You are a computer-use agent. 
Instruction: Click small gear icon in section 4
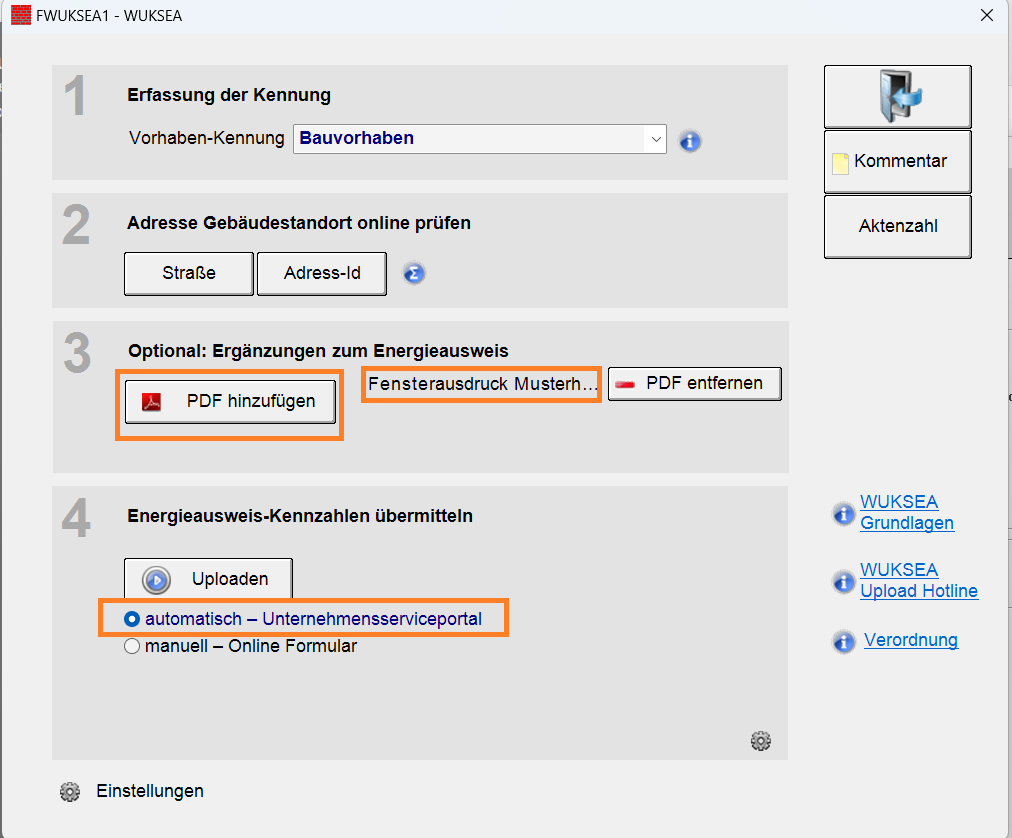[x=761, y=741]
